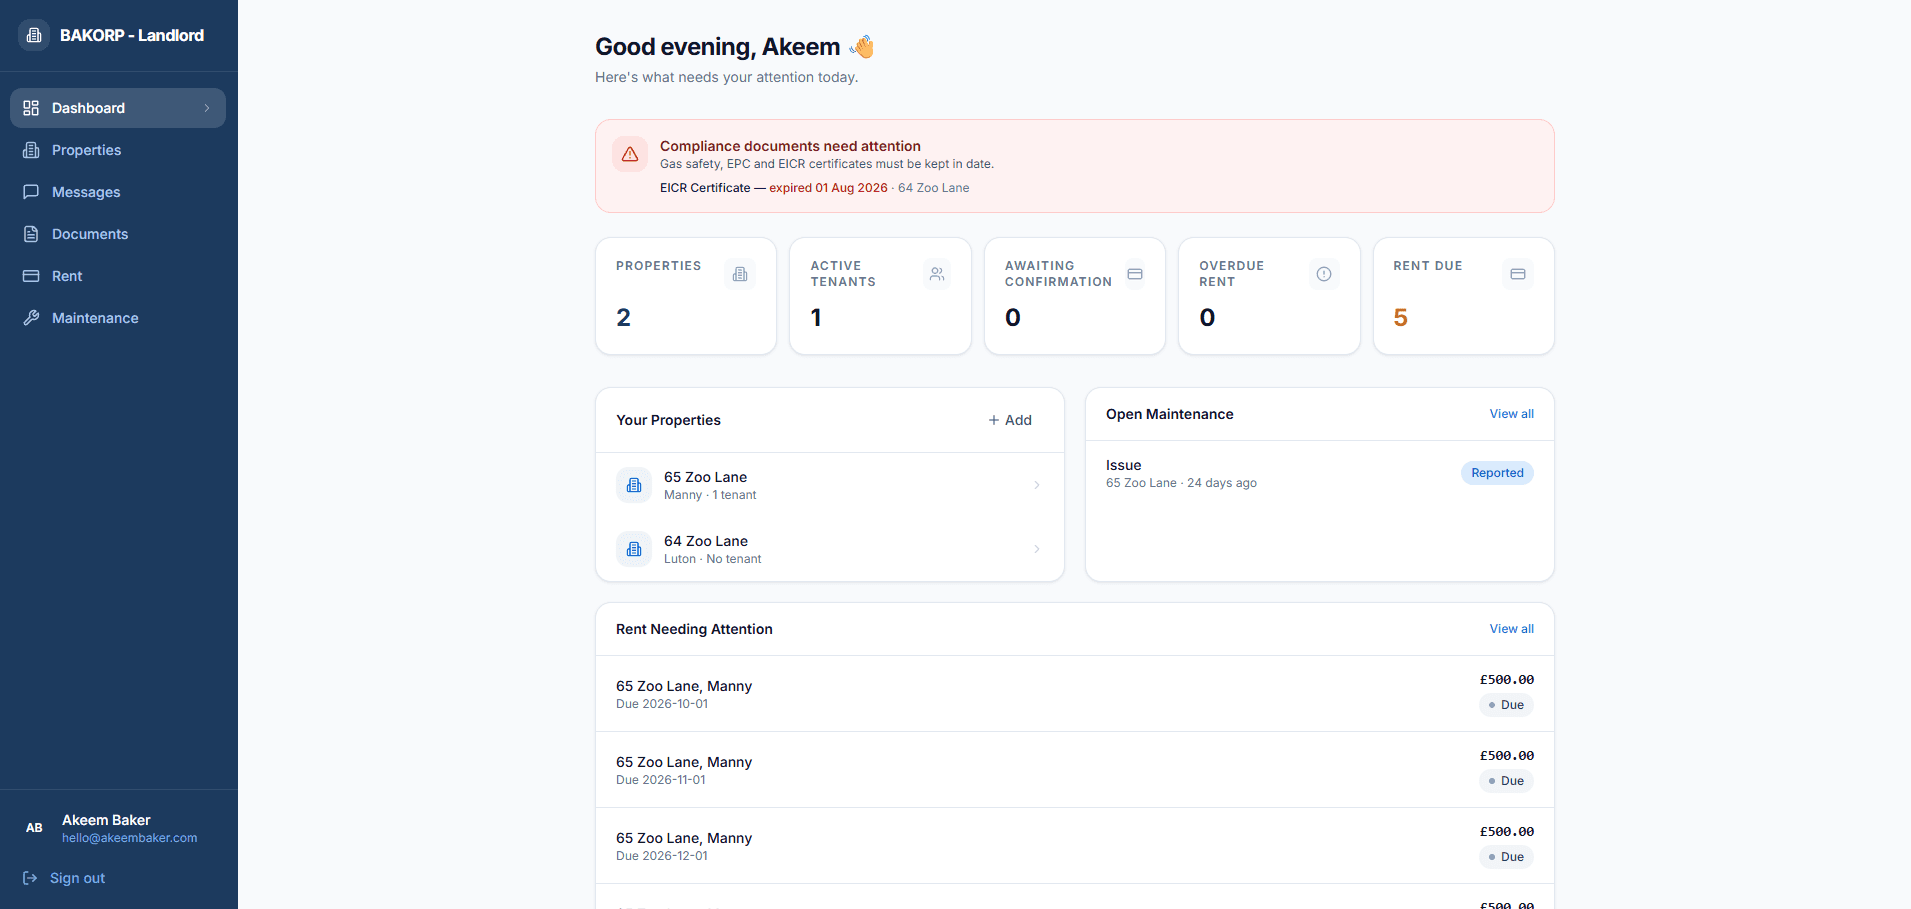
Task: Click the hello@akeembaker.com email
Action: 130,838
